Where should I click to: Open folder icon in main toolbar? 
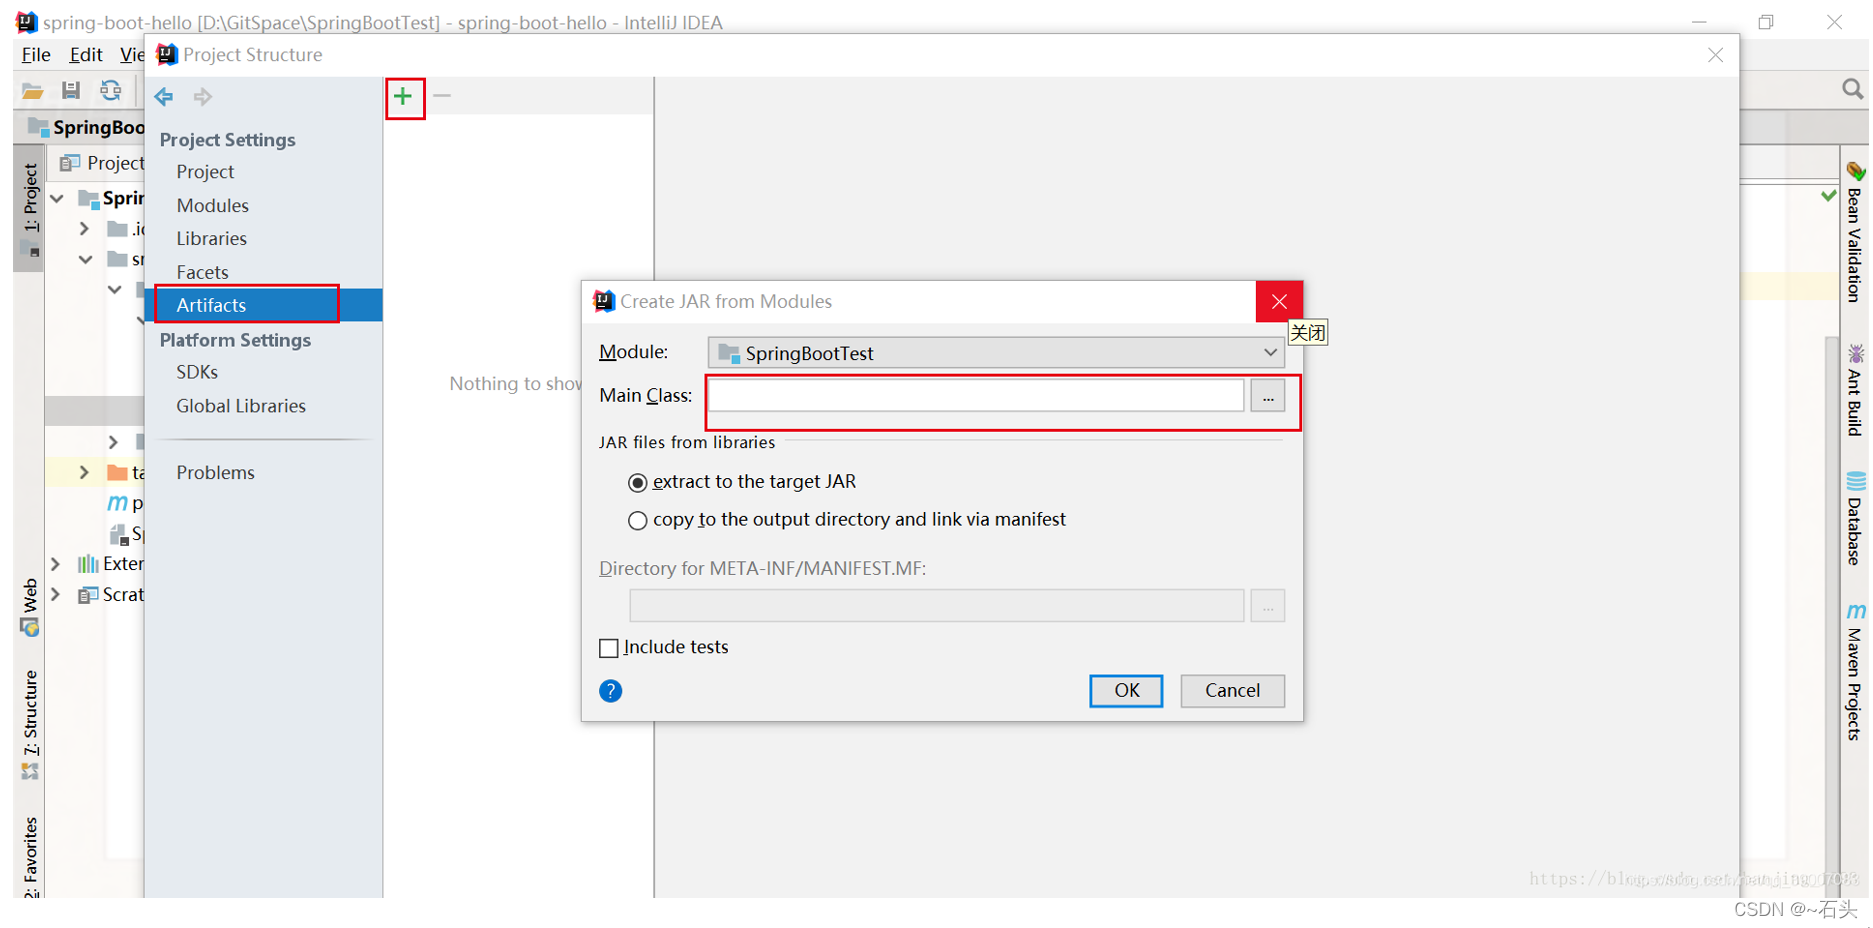click(x=33, y=91)
